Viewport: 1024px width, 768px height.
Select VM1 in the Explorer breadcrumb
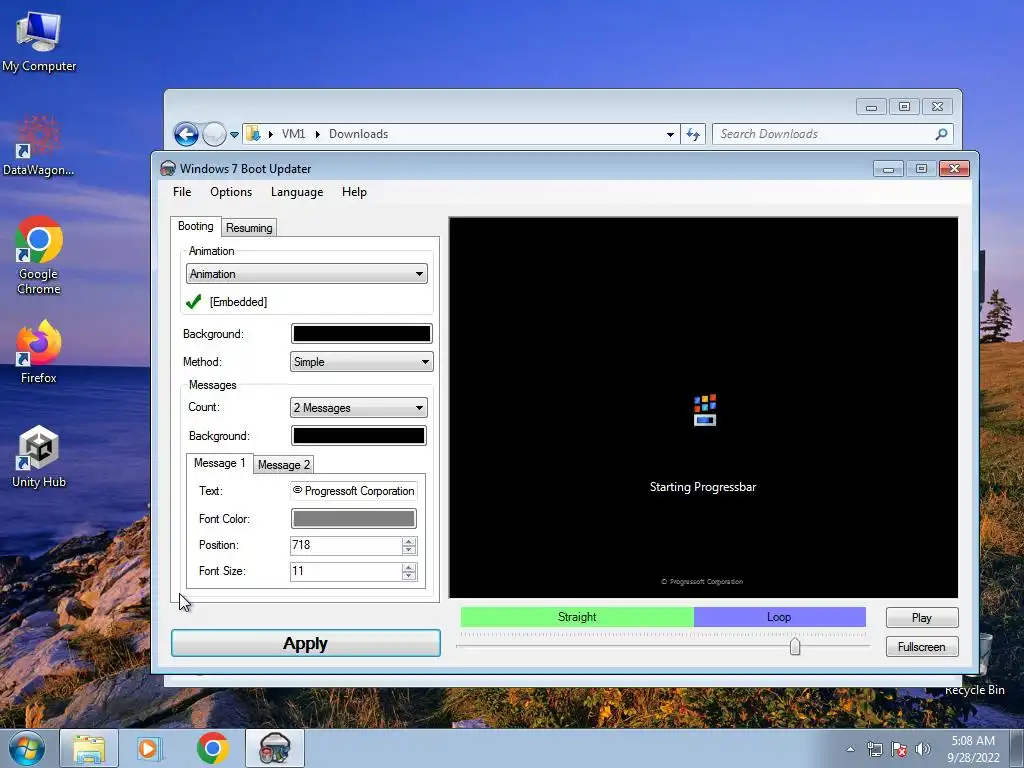coord(293,134)
